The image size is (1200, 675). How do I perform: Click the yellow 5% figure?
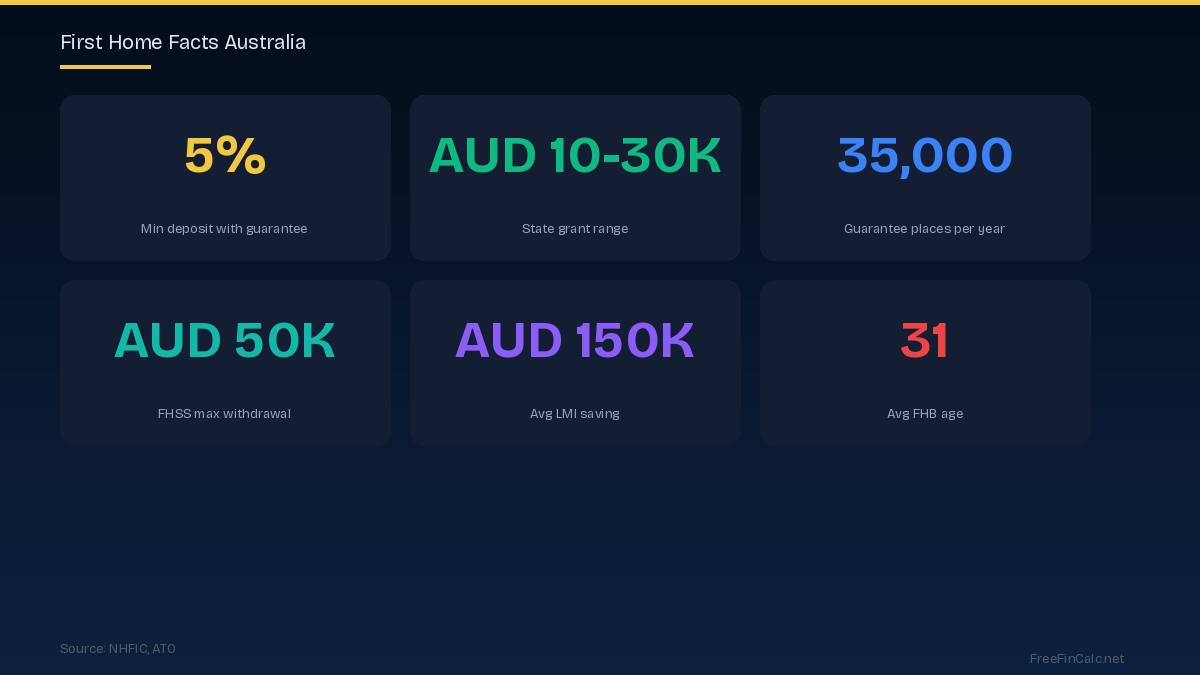(x=225, y=156)
